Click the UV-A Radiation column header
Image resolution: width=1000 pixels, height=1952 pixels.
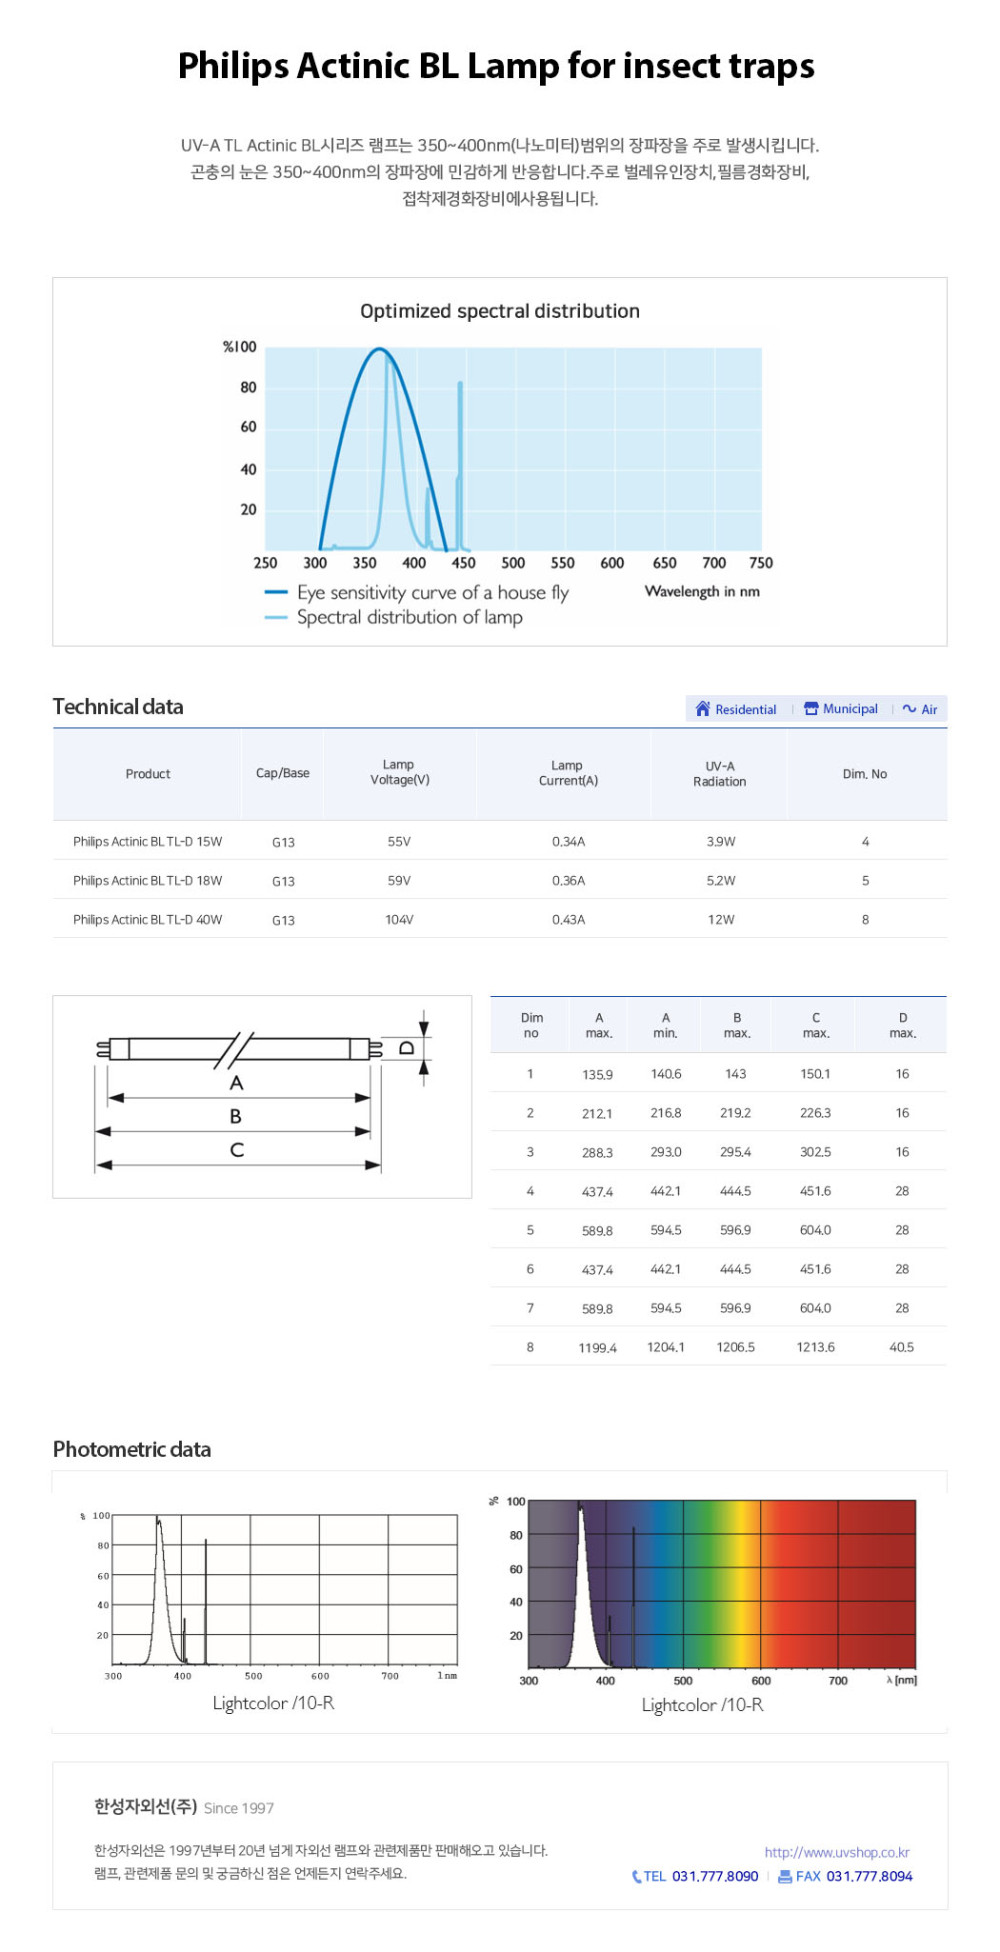[x=719, y=773]
